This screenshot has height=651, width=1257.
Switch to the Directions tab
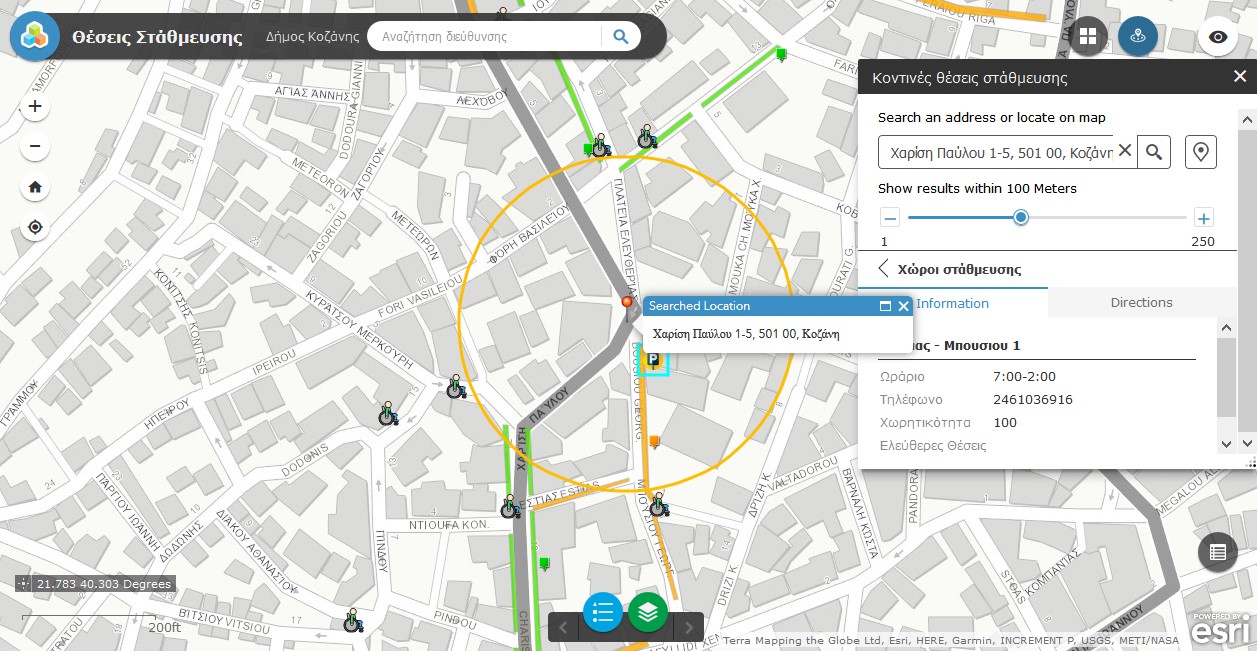(x=1141, y=303)
